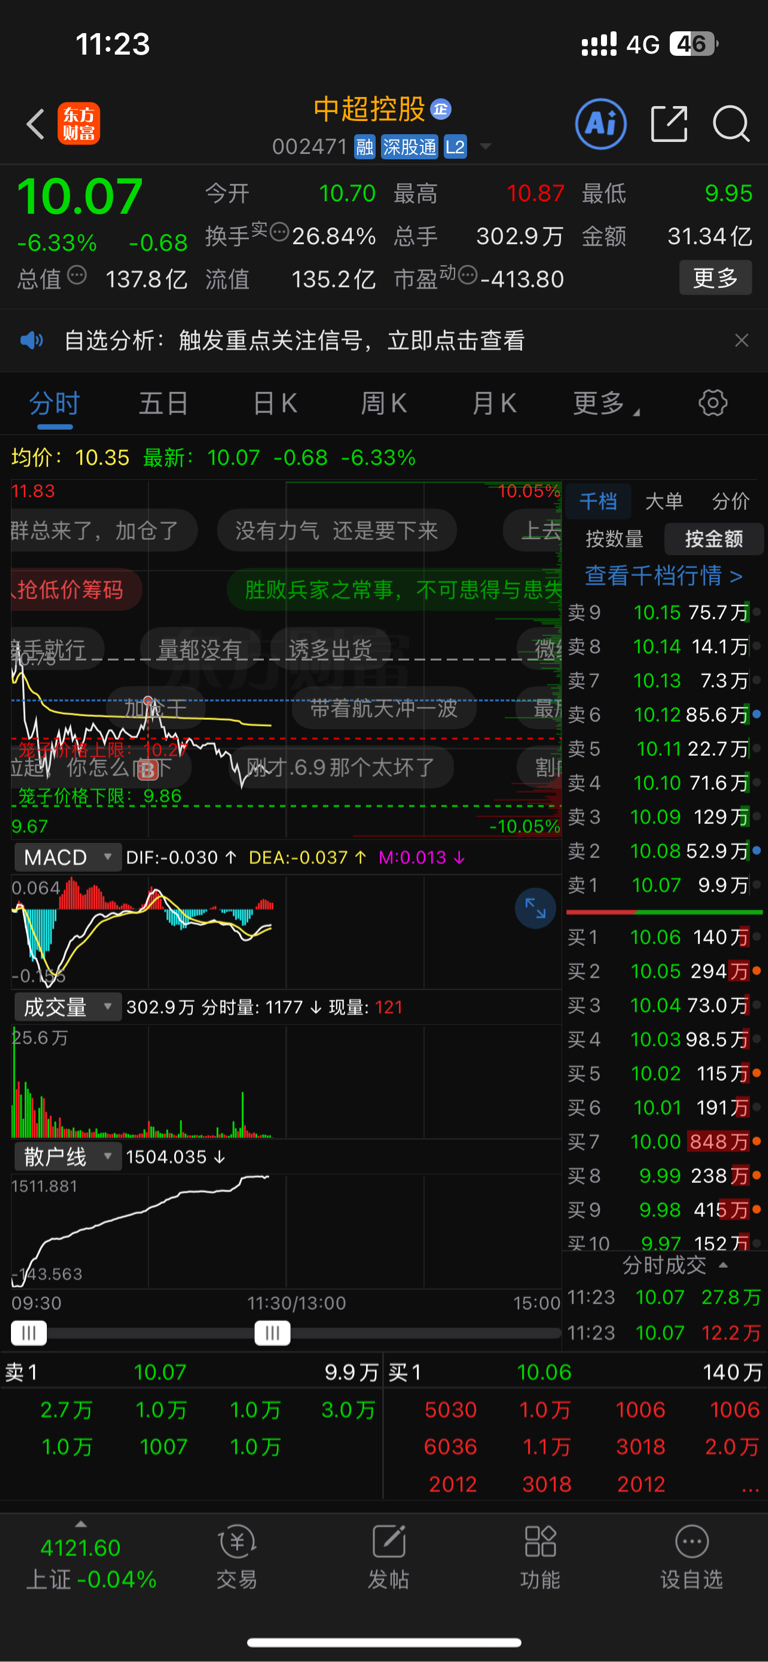This screenshot has height=1662, width=768.
Task: Switch to 五日 tab
Action: (x=163, y=403)
